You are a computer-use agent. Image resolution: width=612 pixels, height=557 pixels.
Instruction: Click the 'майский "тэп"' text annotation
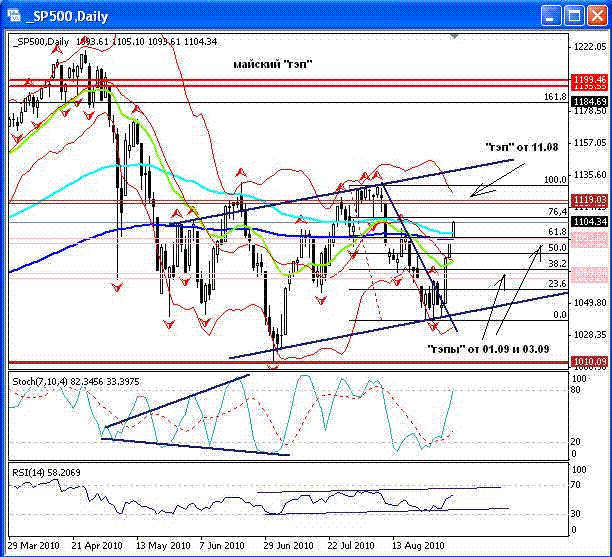click(273, 64)
